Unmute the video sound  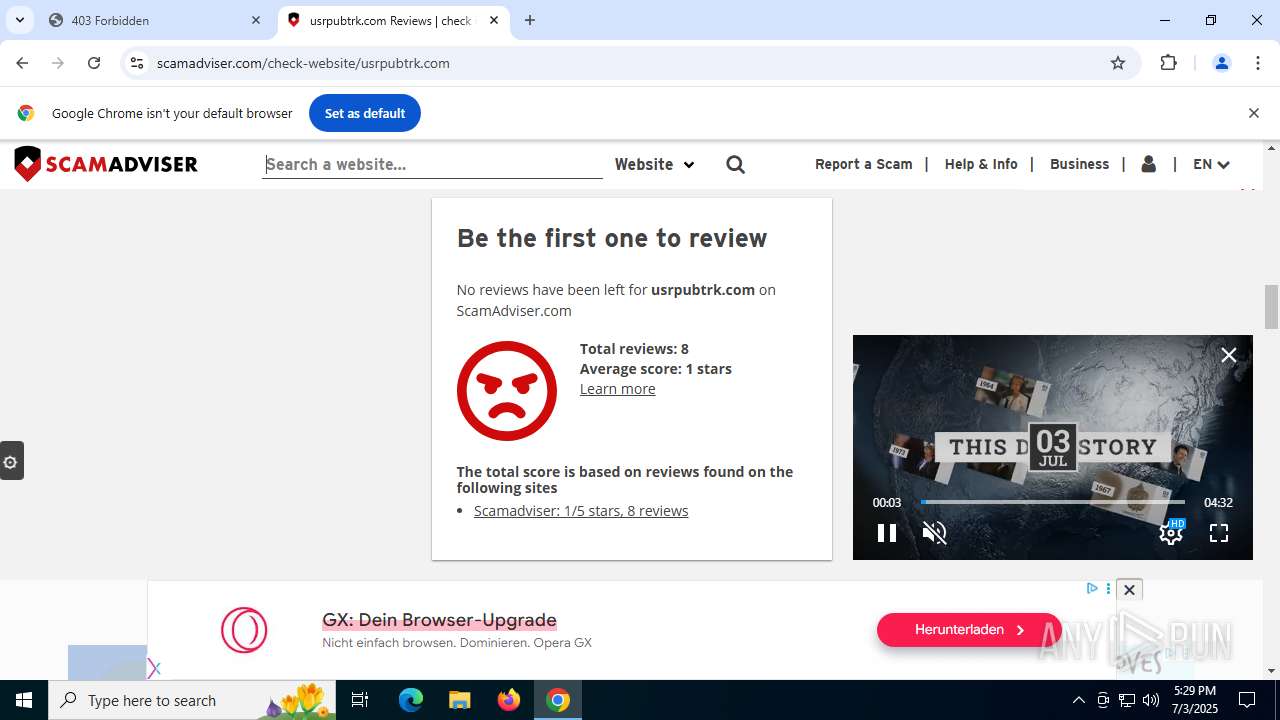pyautogui.click(x=934, y=533)
